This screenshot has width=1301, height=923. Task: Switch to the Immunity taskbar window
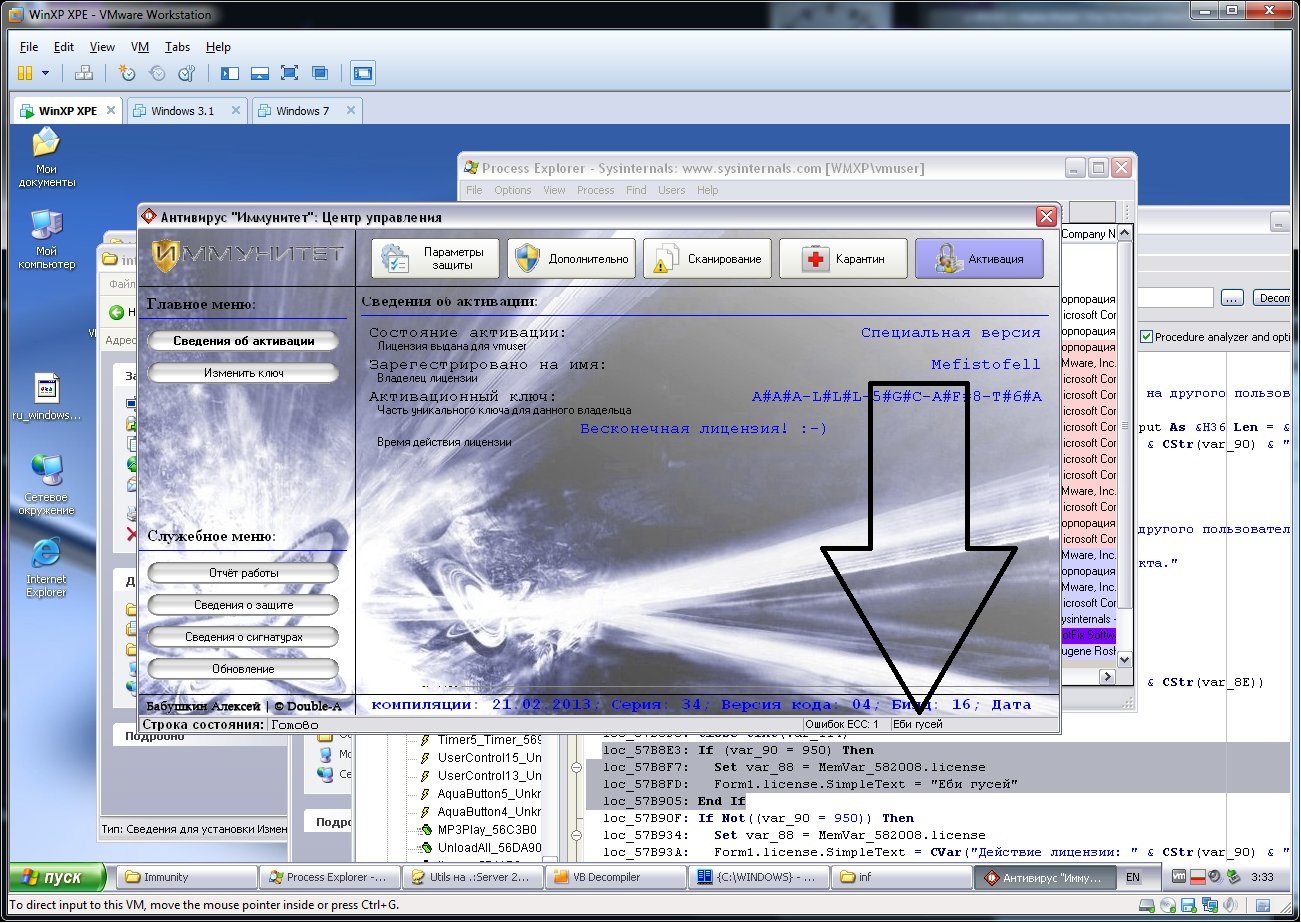click(x=186, y=877)
